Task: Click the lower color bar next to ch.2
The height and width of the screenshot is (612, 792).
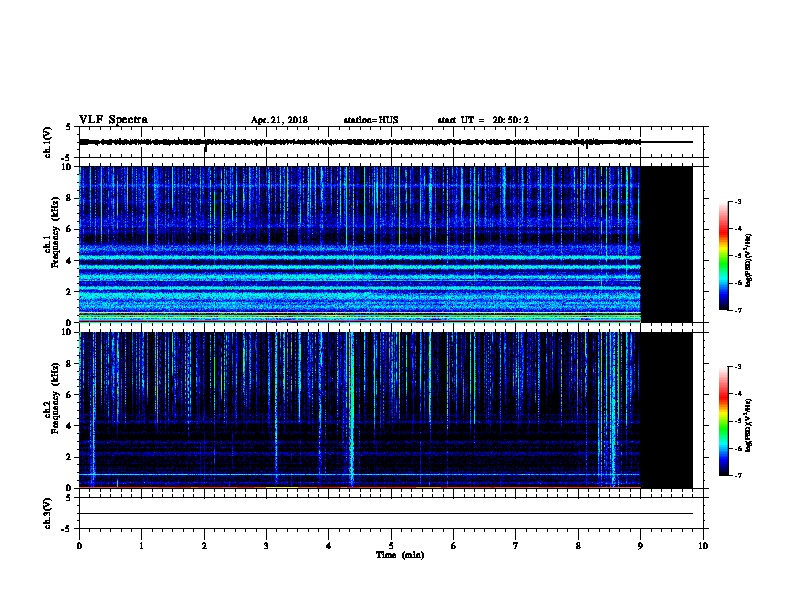Action: coord(723,421)
